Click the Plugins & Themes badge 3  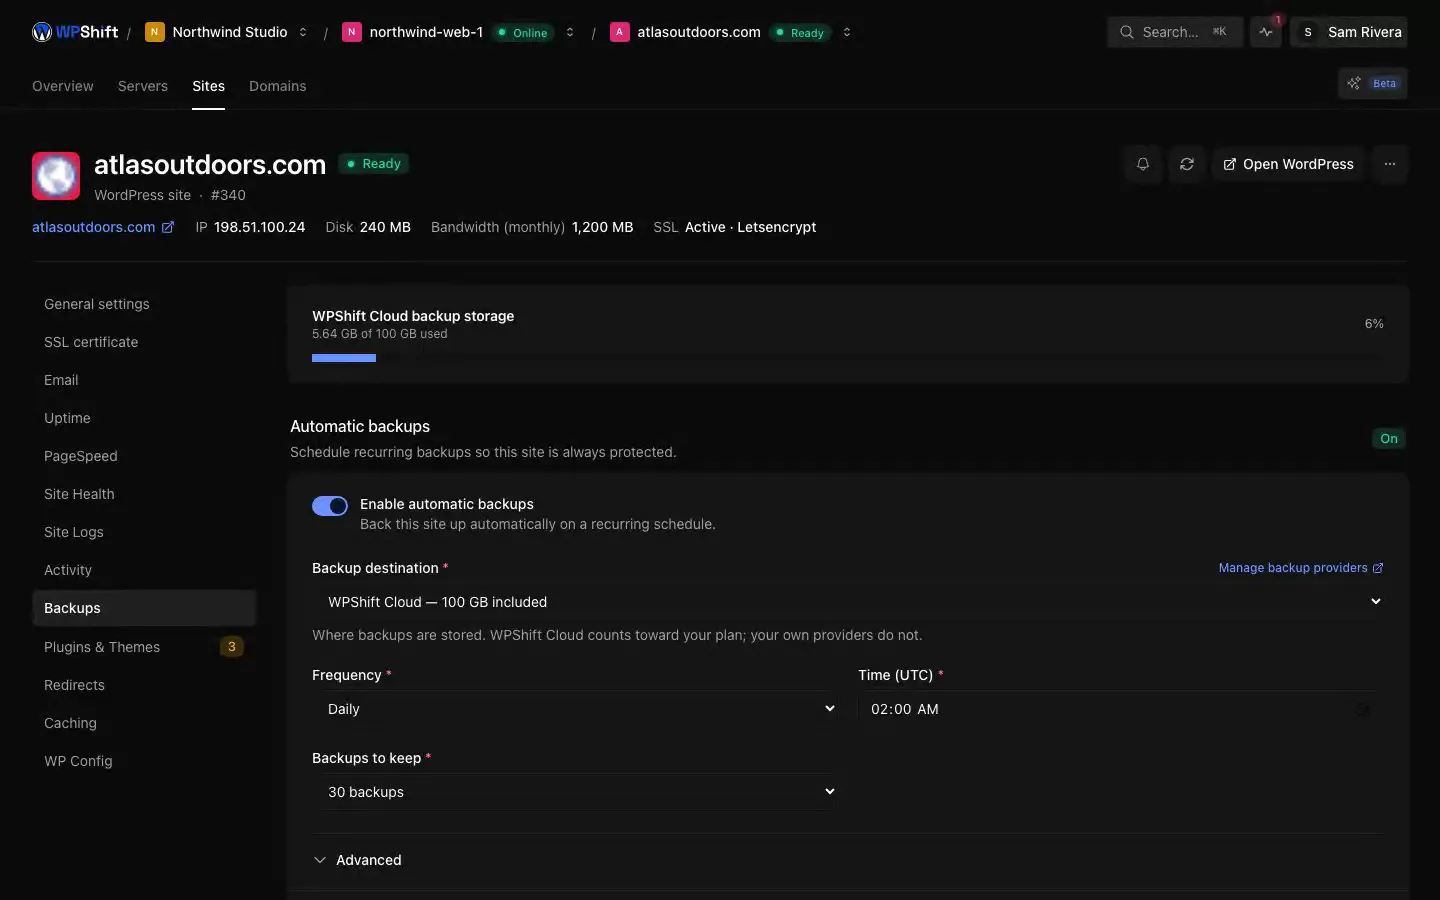point(232,647)
